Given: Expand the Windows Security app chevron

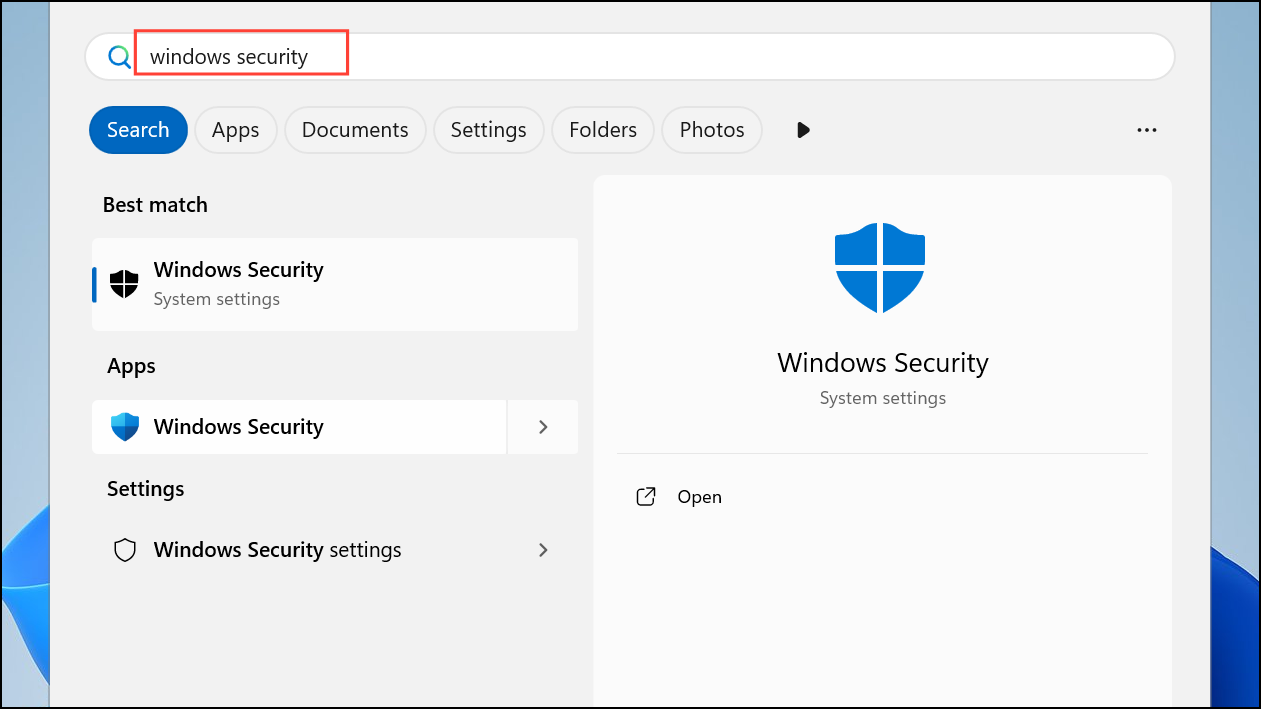Looking at the screenshot, I should [x=543, y=427].
